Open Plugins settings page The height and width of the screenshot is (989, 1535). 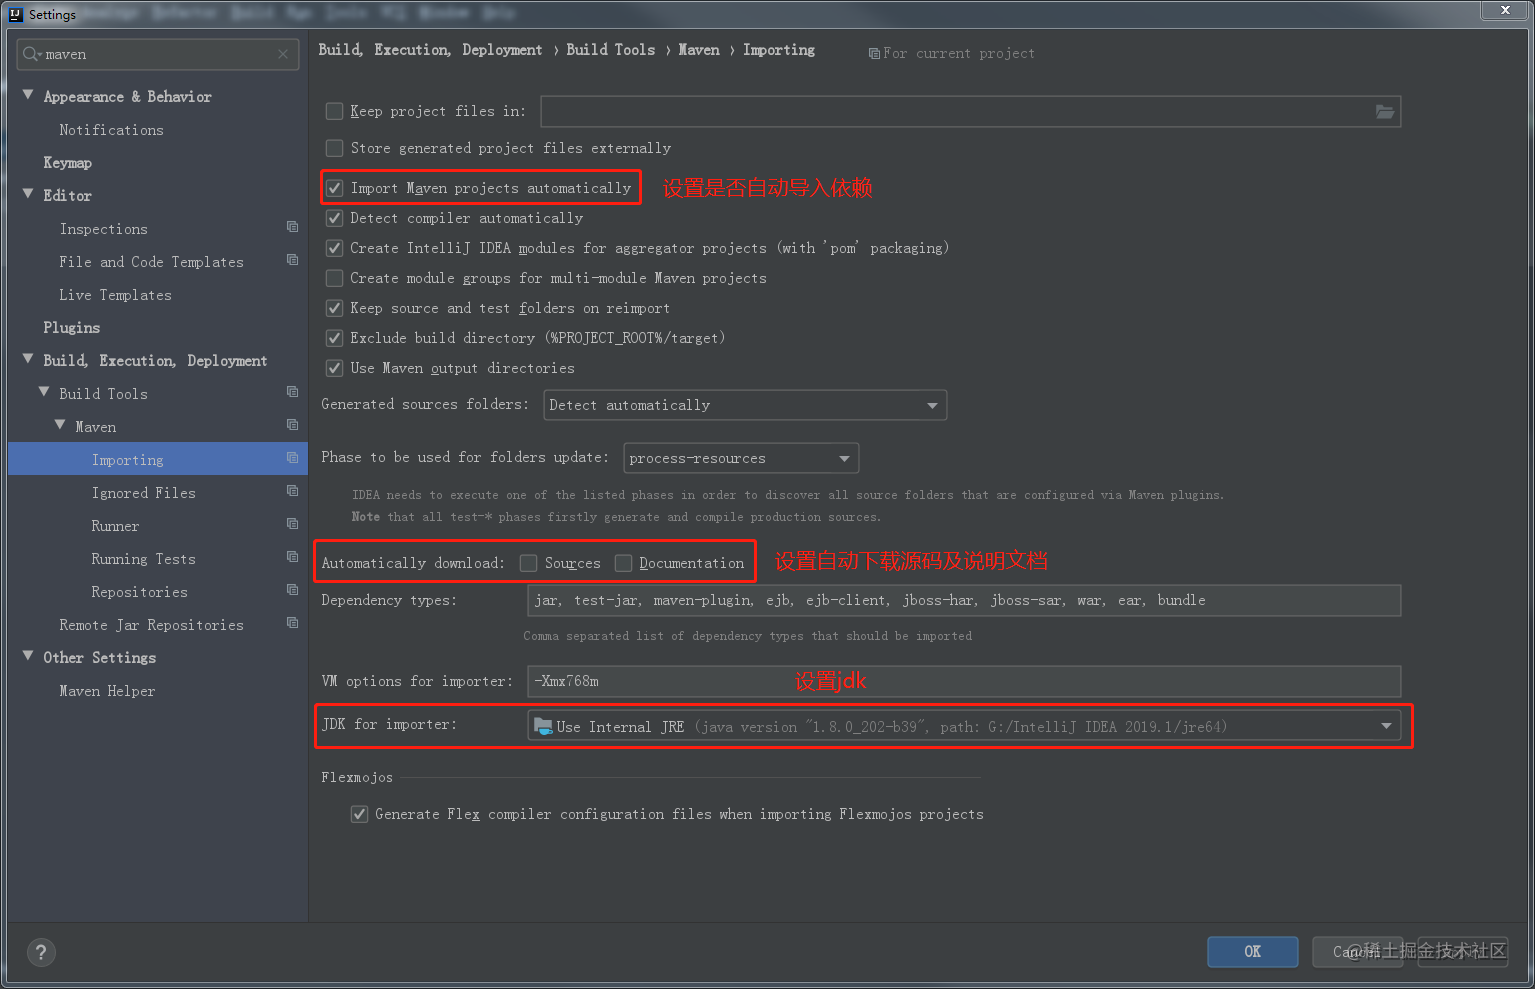(71, 328)
